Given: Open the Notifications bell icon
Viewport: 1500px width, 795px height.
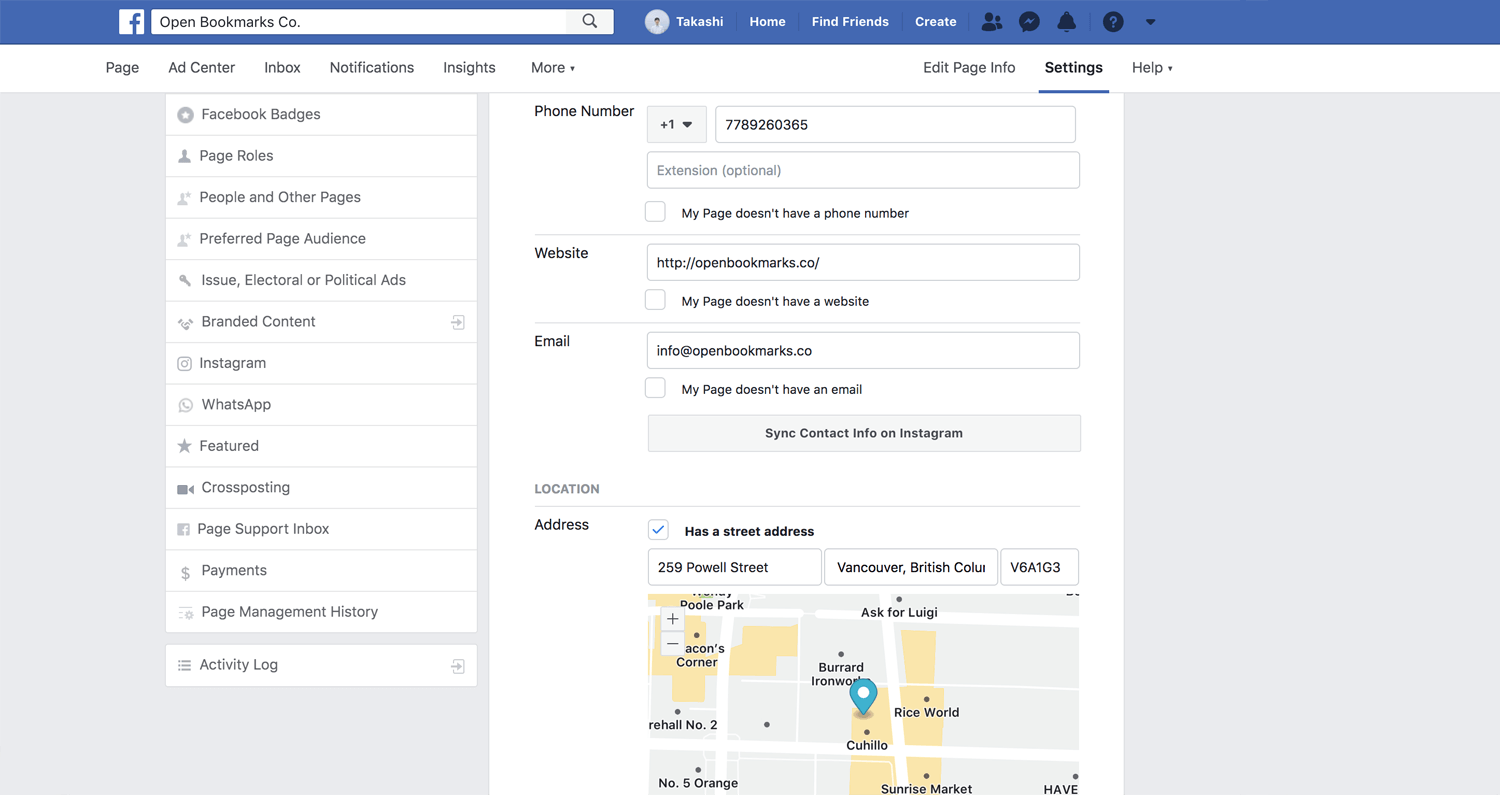Looking at the screenshot, I should click(1067, 21).
